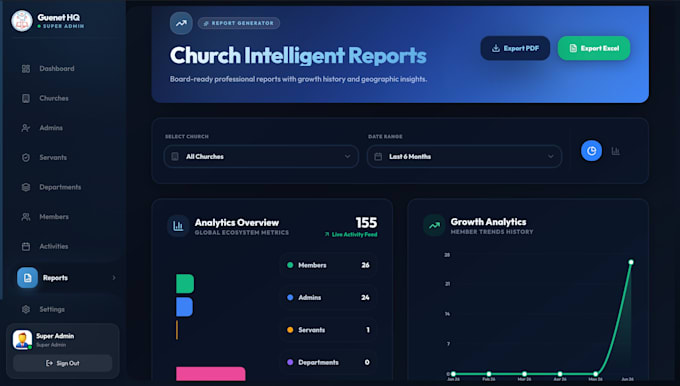
Task: Click the Departments layers icon
Action: pos(26,187)
